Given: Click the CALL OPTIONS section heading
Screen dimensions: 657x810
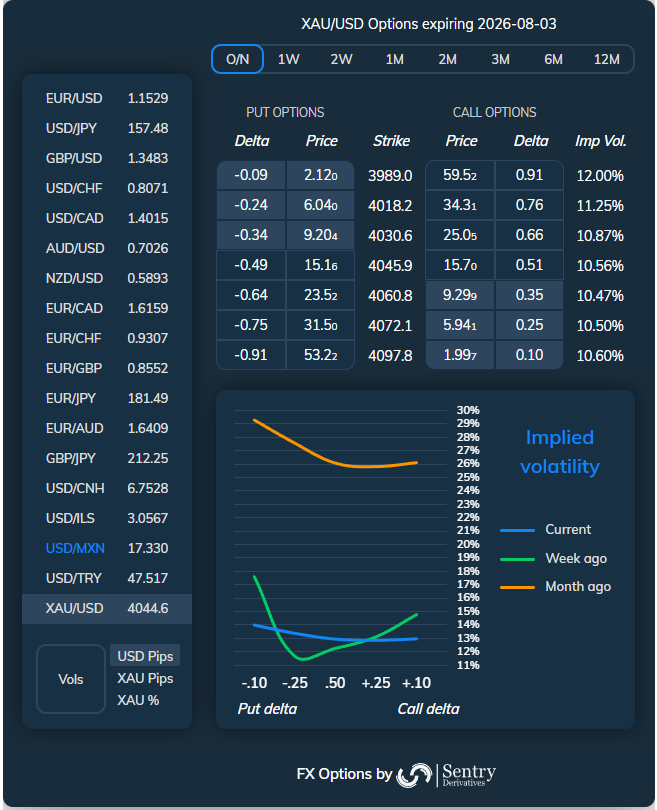Looking at the screenshot, I should [x=494, y=112].
